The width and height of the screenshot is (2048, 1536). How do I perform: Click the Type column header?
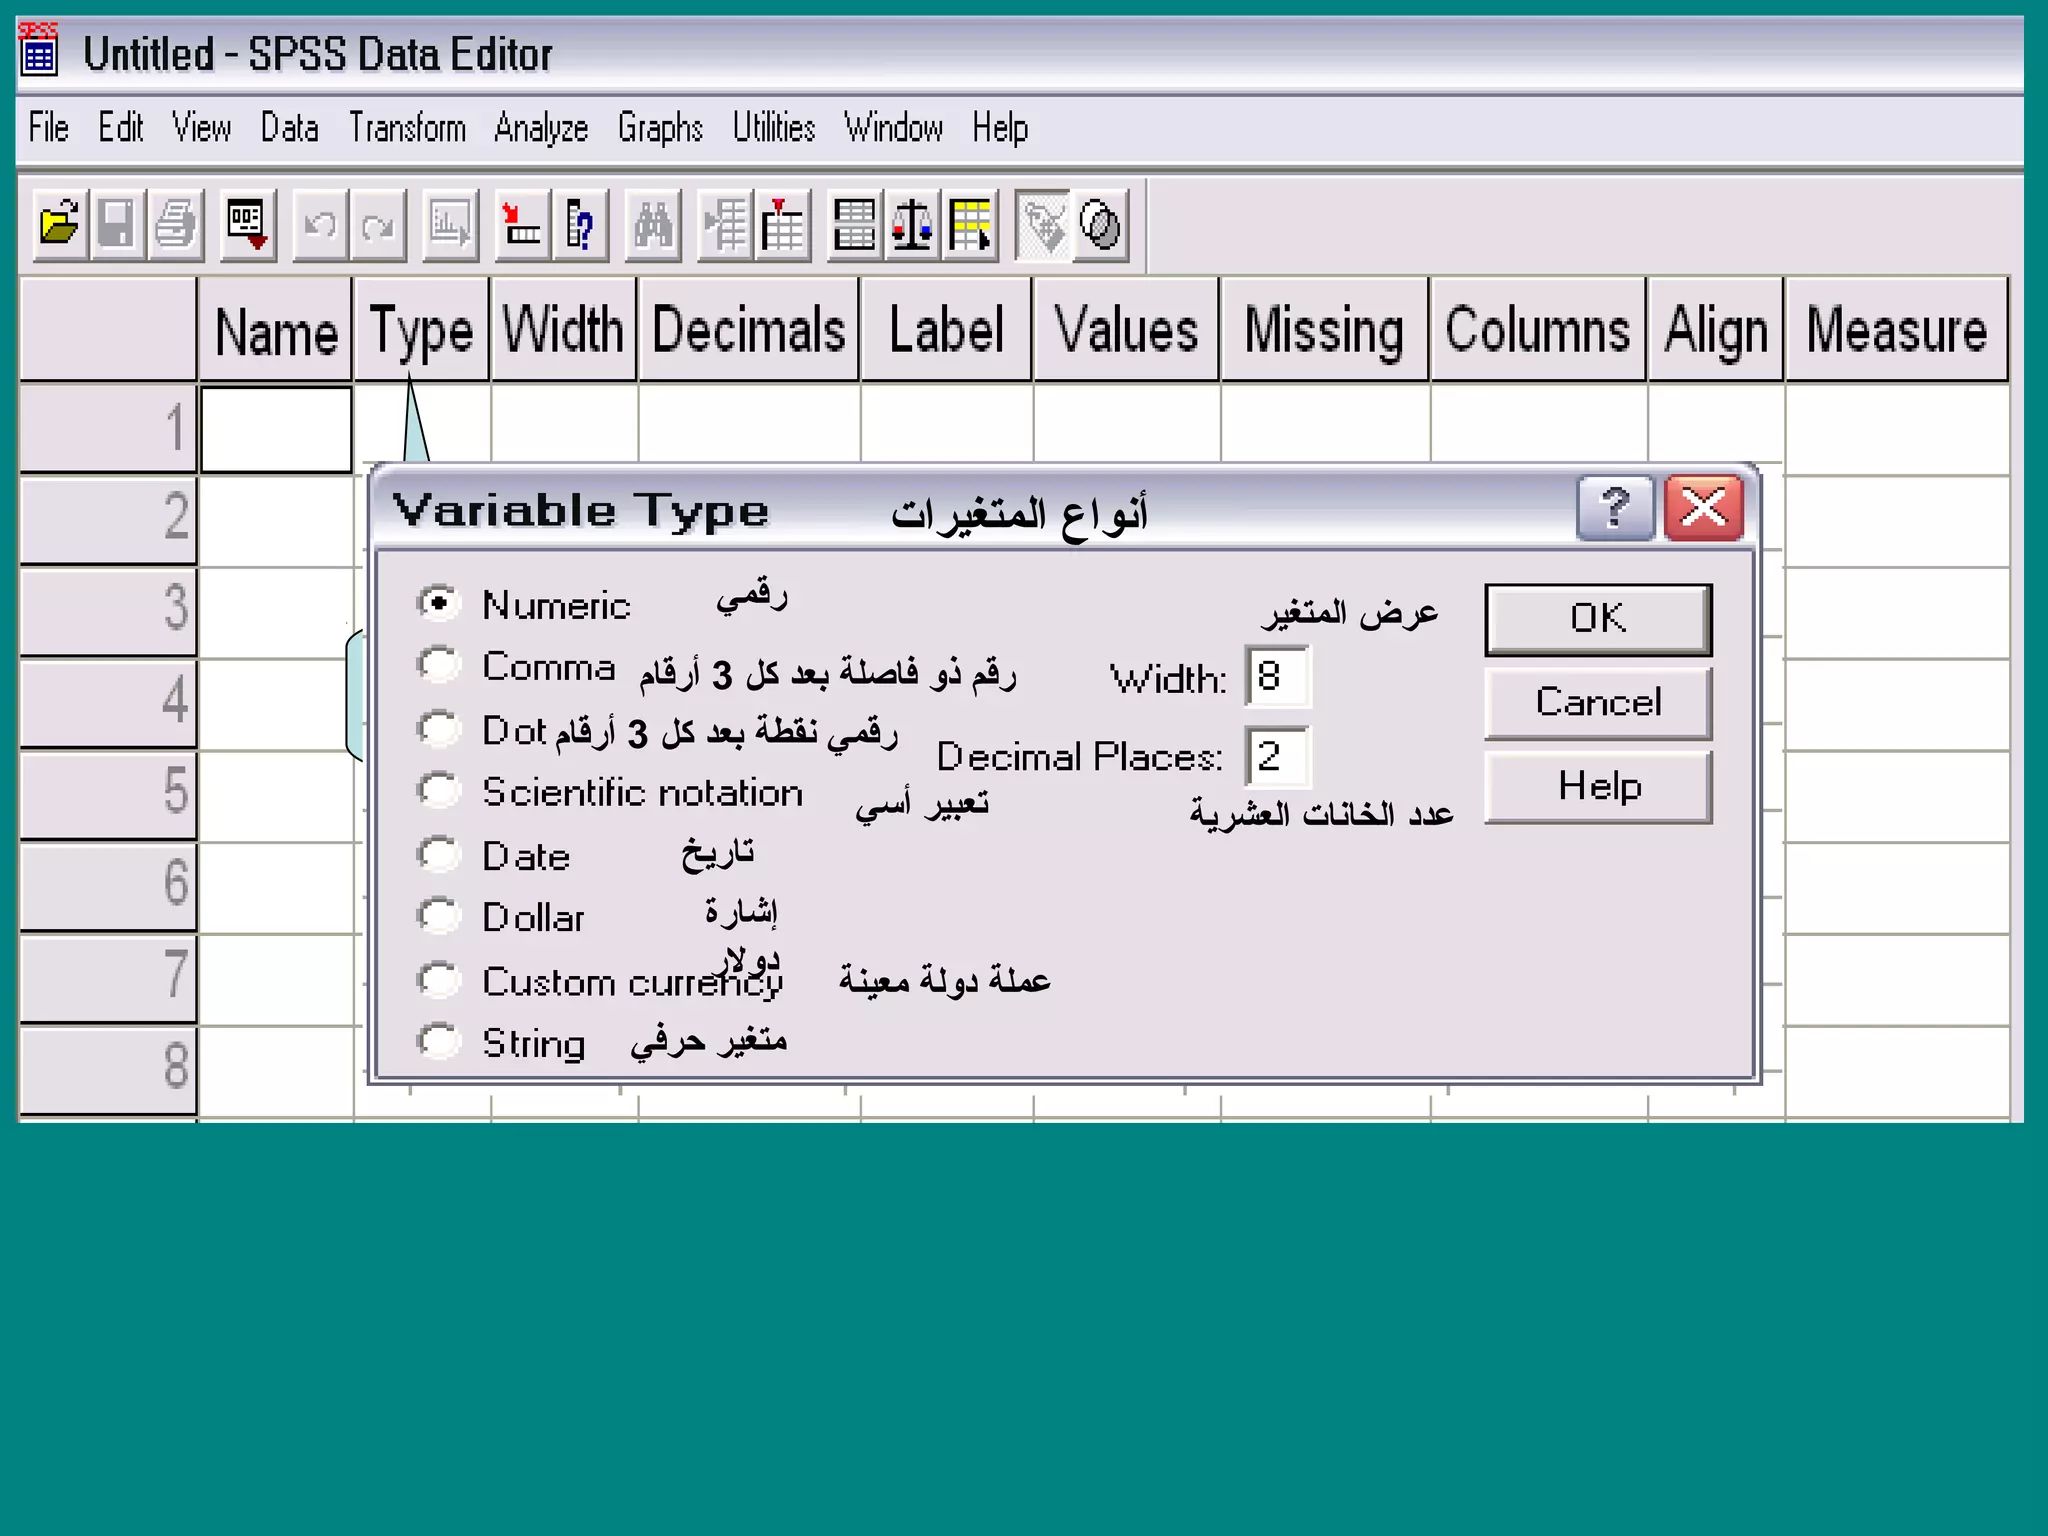(x=422, y=330)
